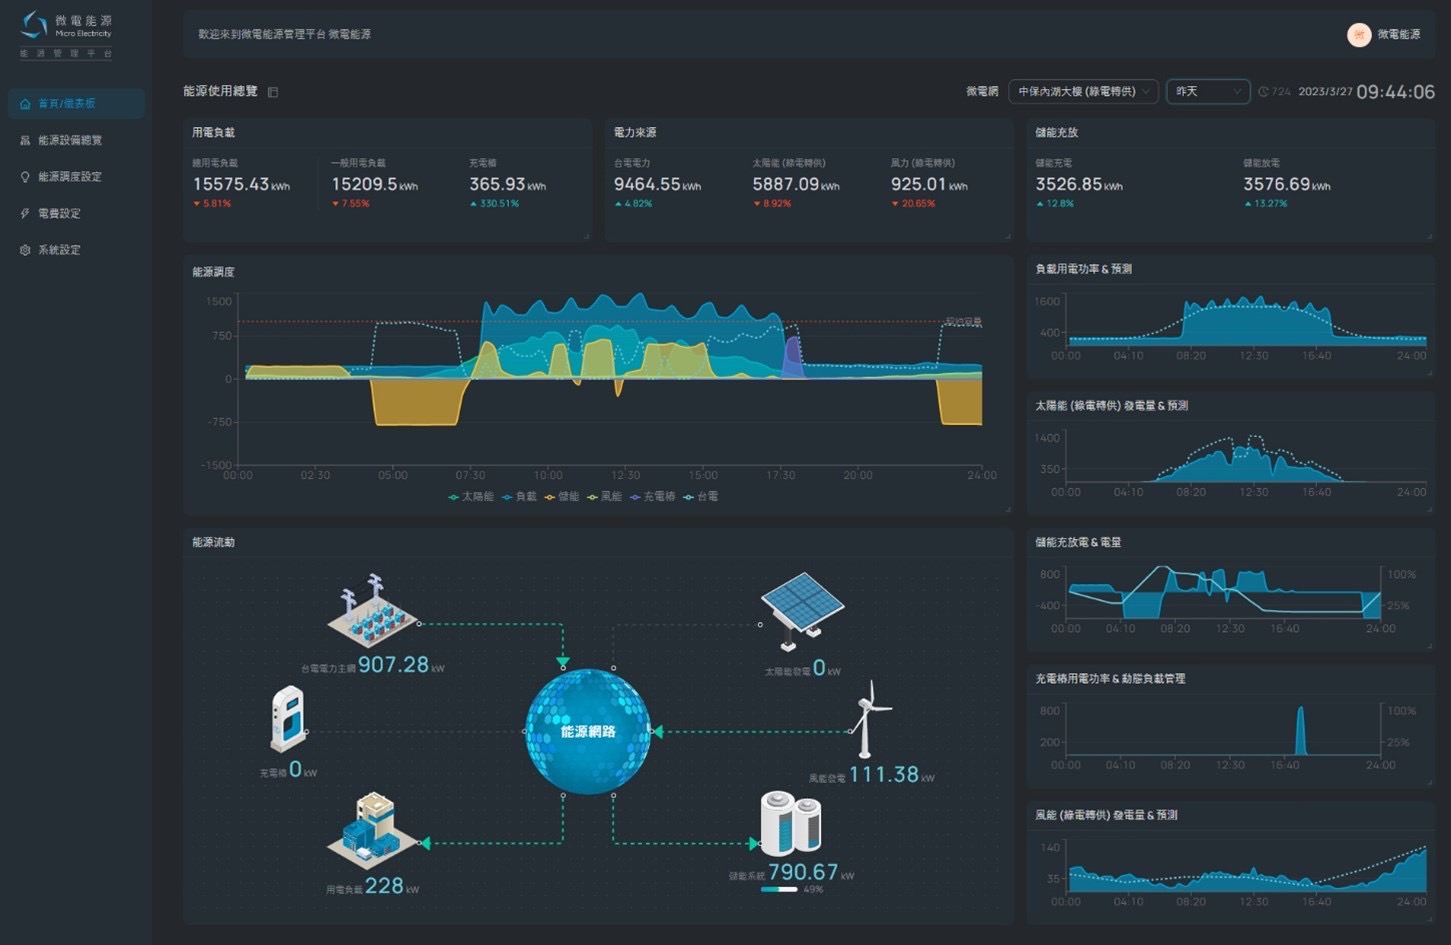Select the wind turbine icon
The height and width of the screenshot is (945, 1451).
[868, 718]
